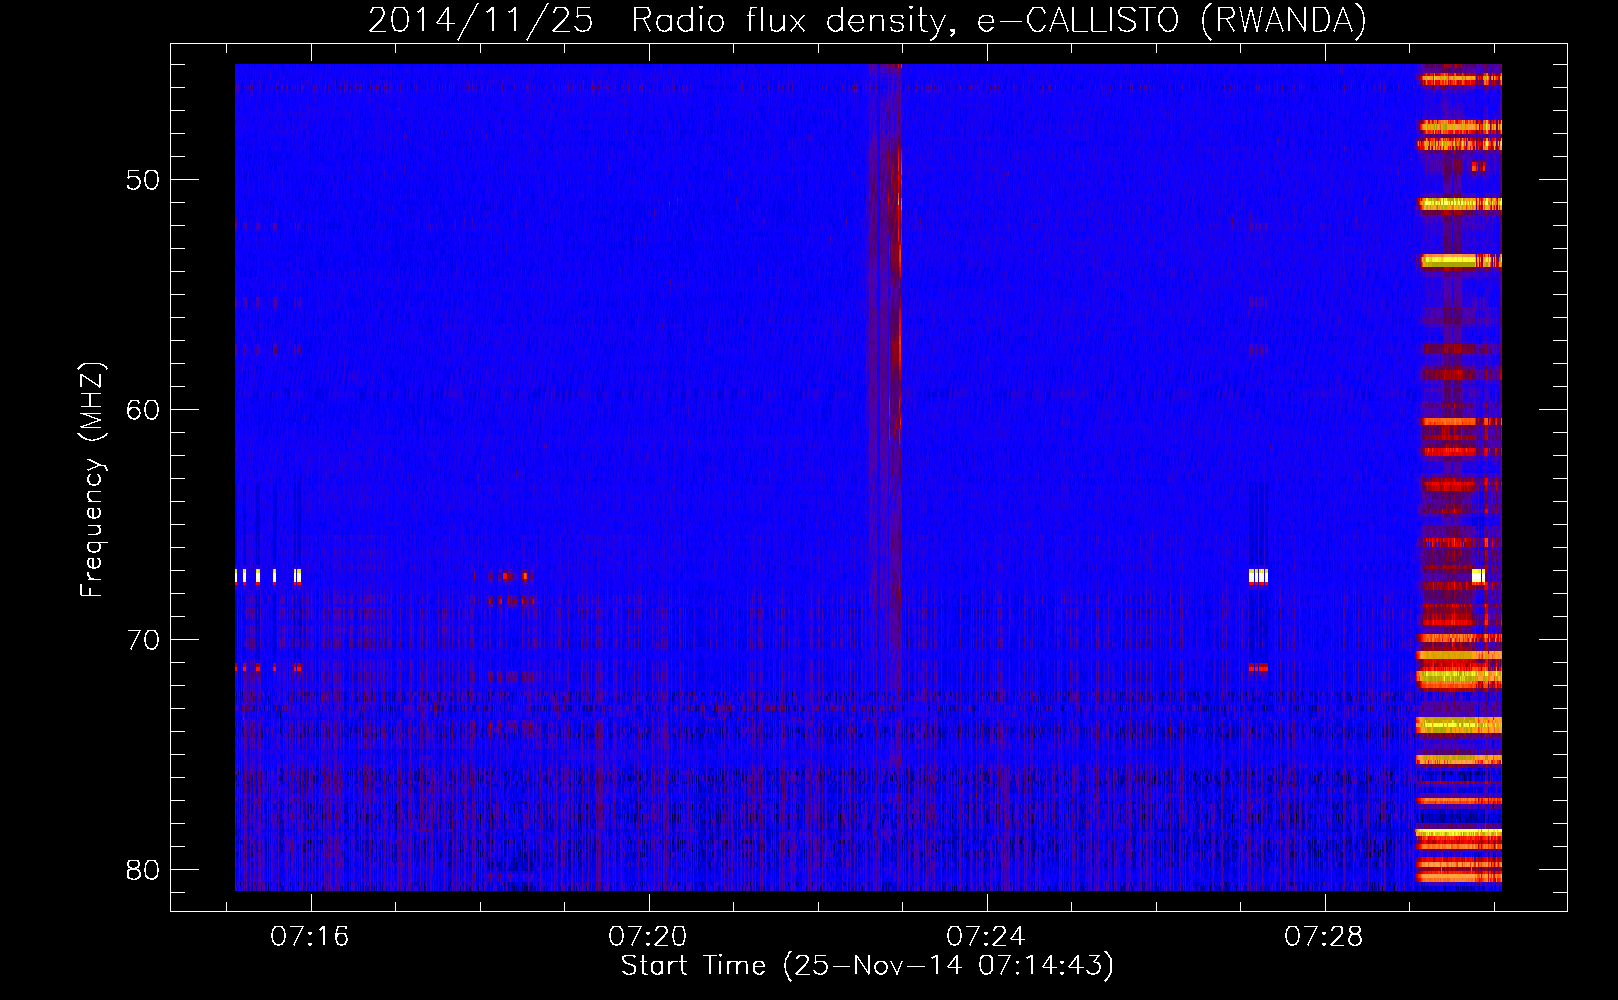This screenshot has height=1000, width=1618.
Task: Click the 07:28 time tick label
Action: pyautogui.click(x=1324, y=937)
